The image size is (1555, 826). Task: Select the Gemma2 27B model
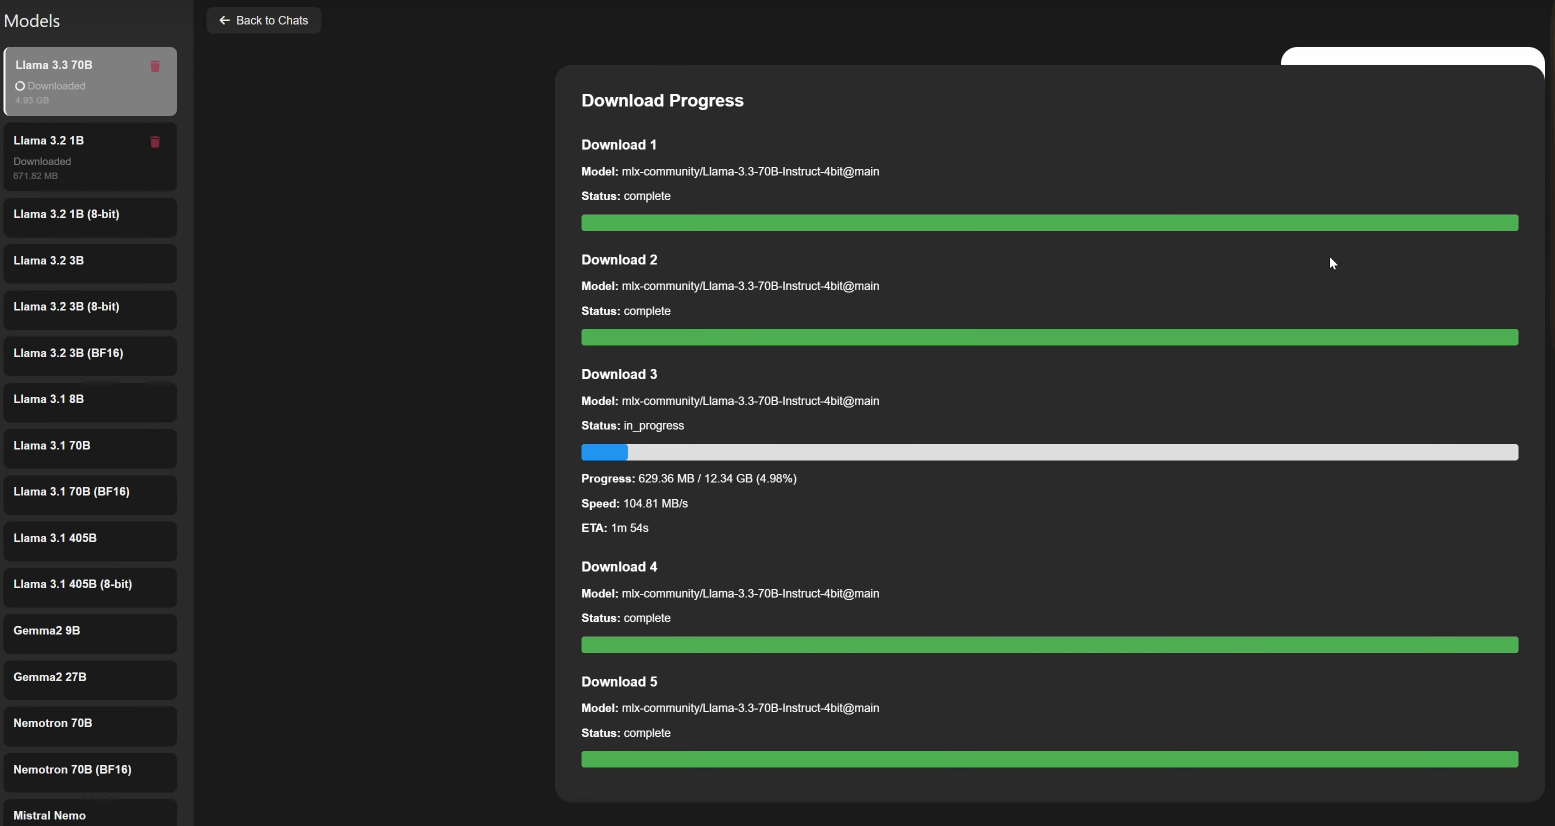coord(90,679)
